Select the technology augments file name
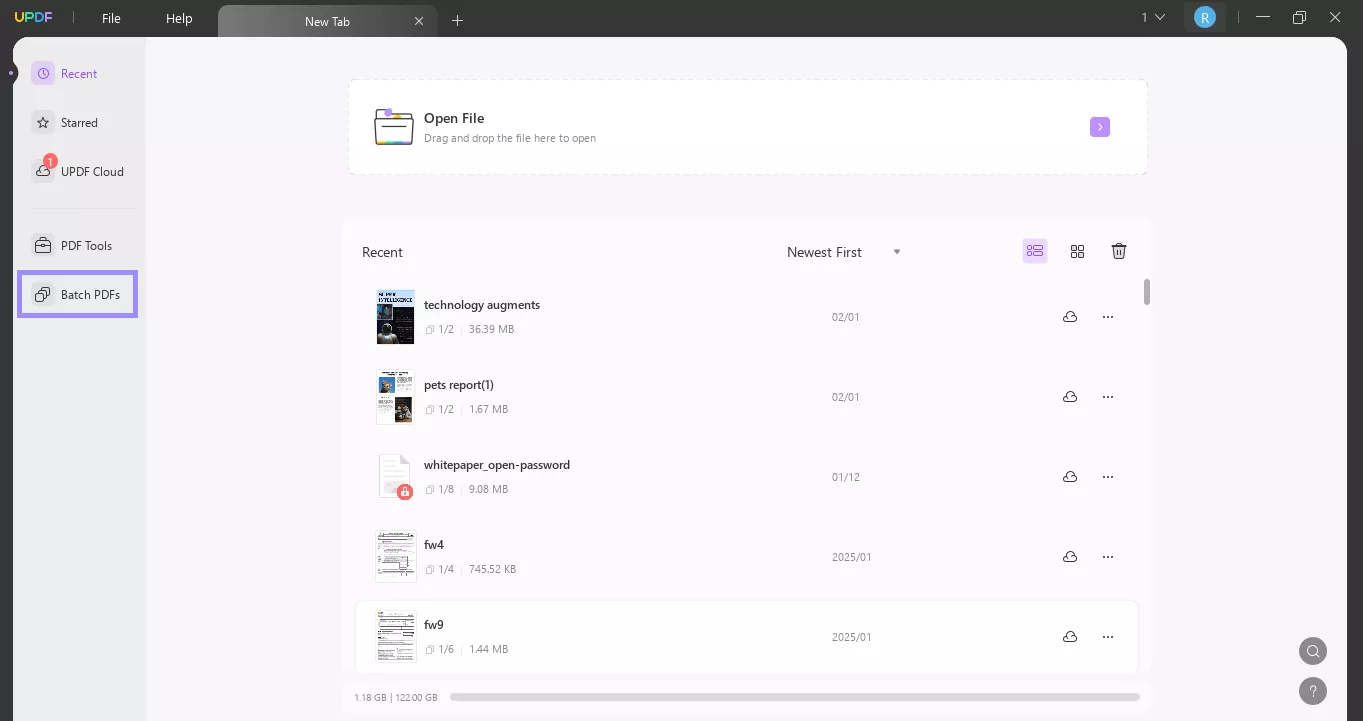 tap(482, 305)
